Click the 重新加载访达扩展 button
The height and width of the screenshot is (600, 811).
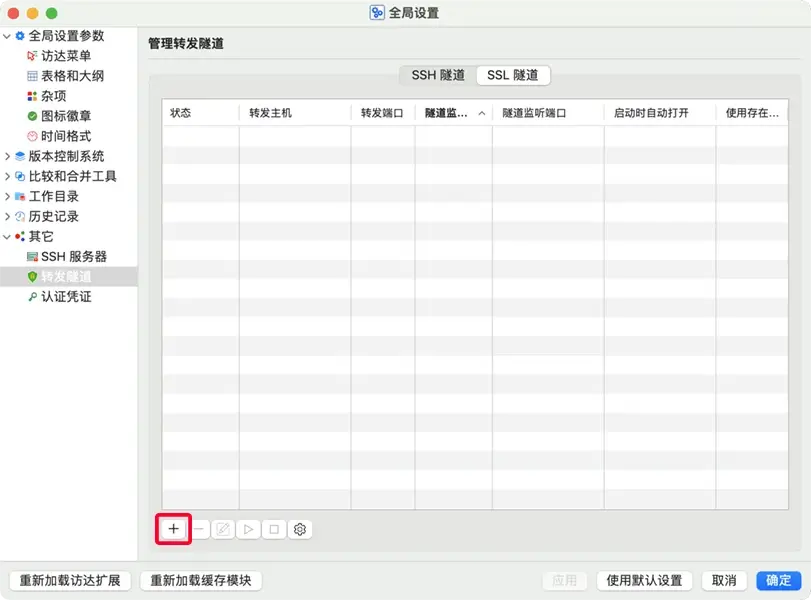69,580
